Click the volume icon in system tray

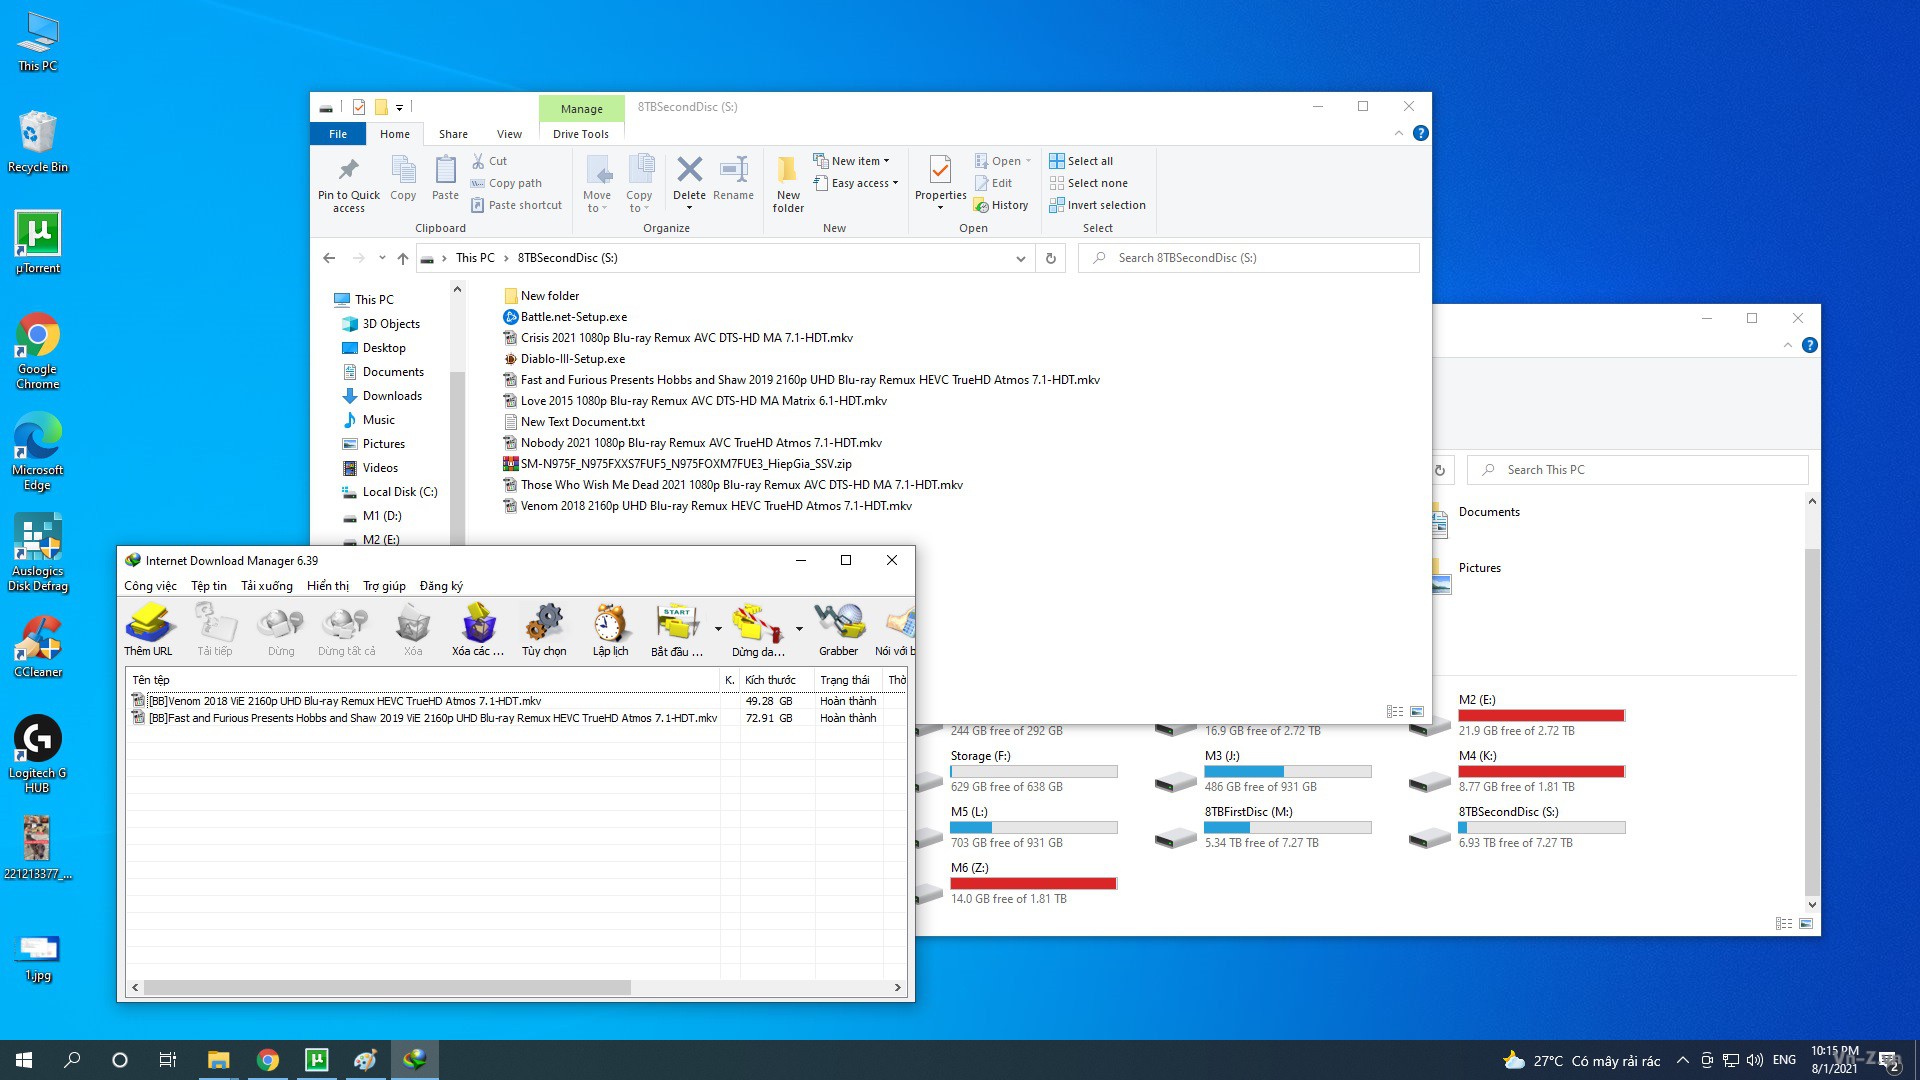click(1754, 1060)
